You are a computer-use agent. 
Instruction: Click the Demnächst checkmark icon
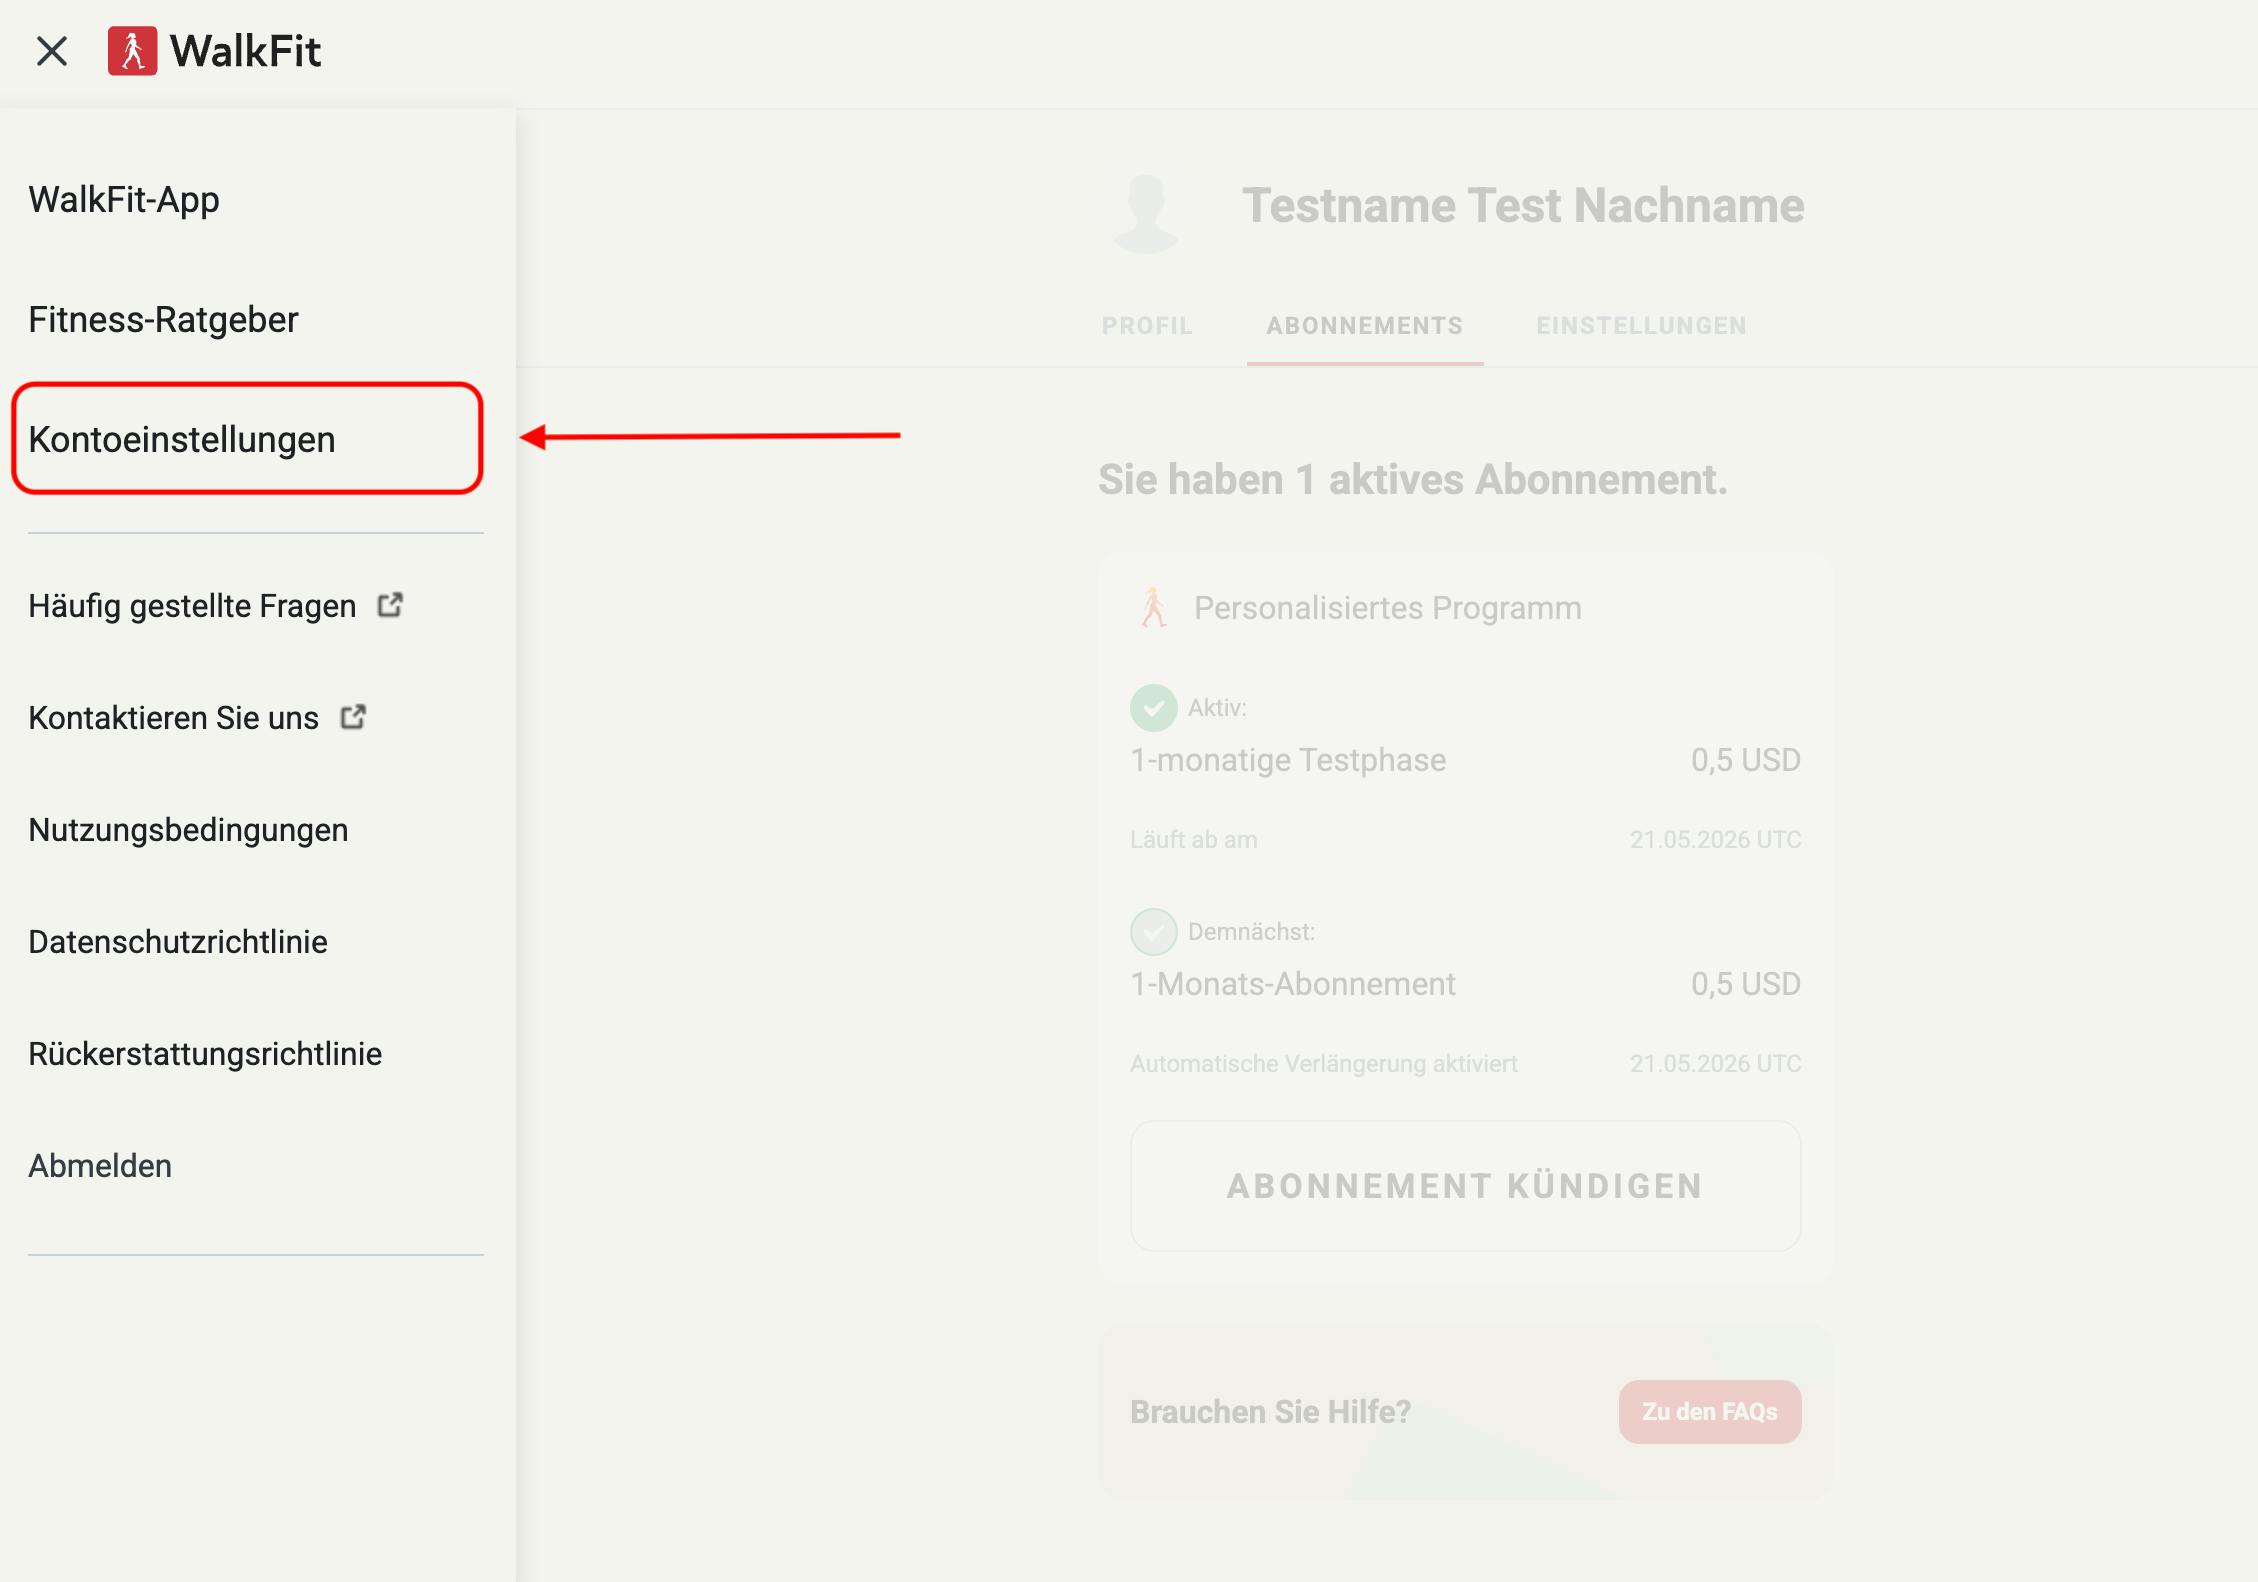[1153, 932]
